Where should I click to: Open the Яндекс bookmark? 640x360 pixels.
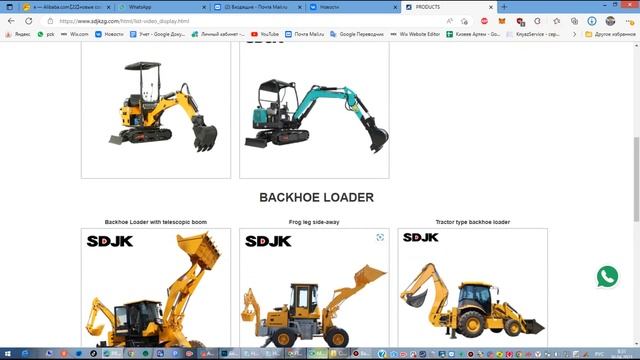tap(18, 34)
